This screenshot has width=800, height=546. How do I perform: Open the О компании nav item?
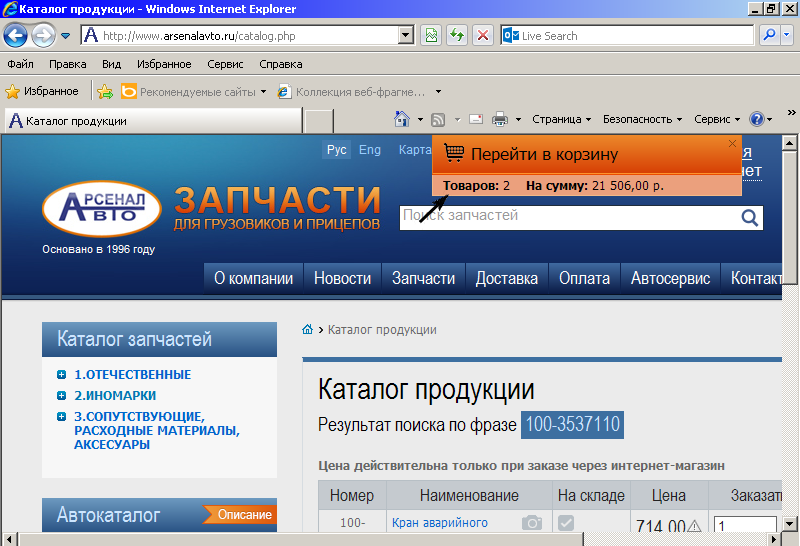point(254,278)
